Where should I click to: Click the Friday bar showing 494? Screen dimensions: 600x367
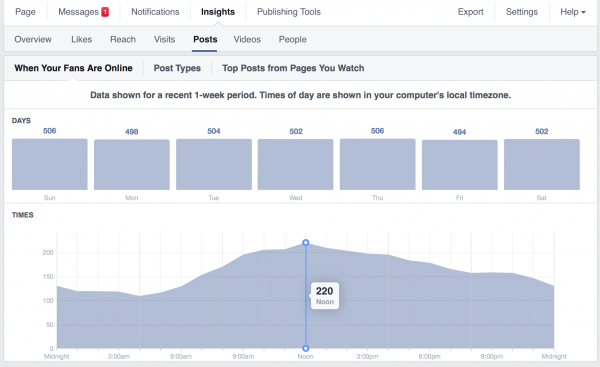(460, 165)
